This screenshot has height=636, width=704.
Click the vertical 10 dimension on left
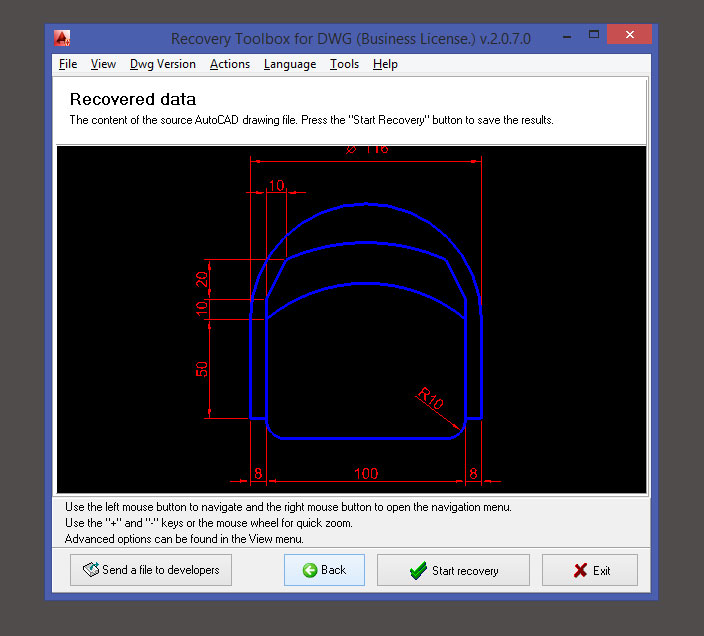pyautogui.click(x=202, y=309)
